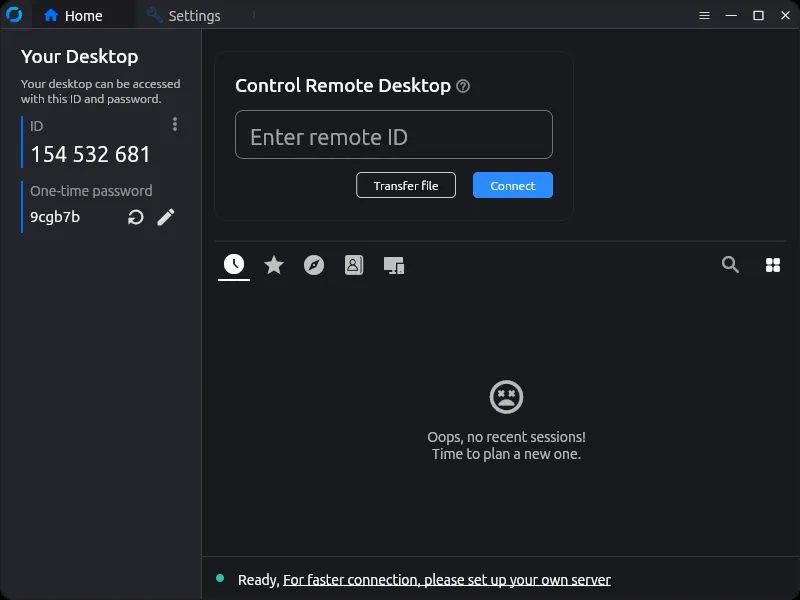Open the ID three-dot menu
The width and height of the screenshot is (800, 600).
[x=175, y=124]
